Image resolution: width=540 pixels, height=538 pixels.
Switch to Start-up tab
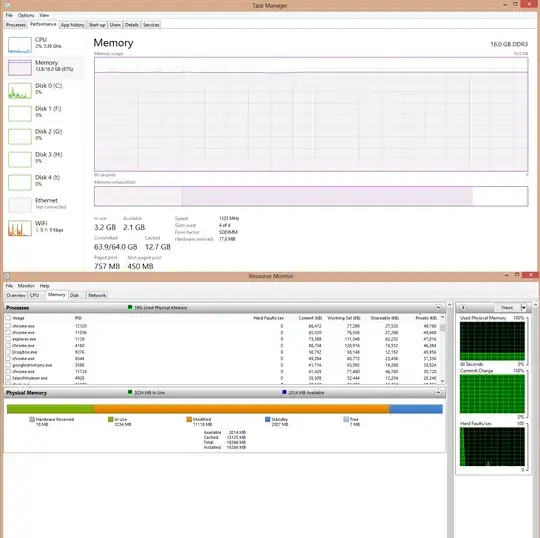97,25
